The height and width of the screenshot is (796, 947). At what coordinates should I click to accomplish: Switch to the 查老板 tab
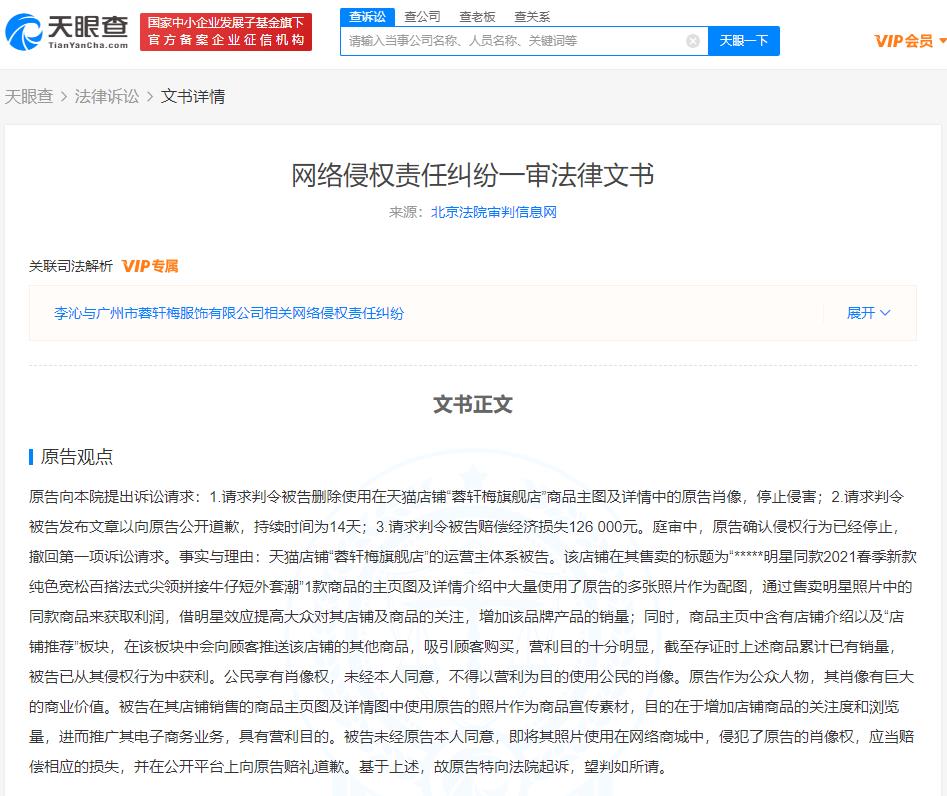477,17
